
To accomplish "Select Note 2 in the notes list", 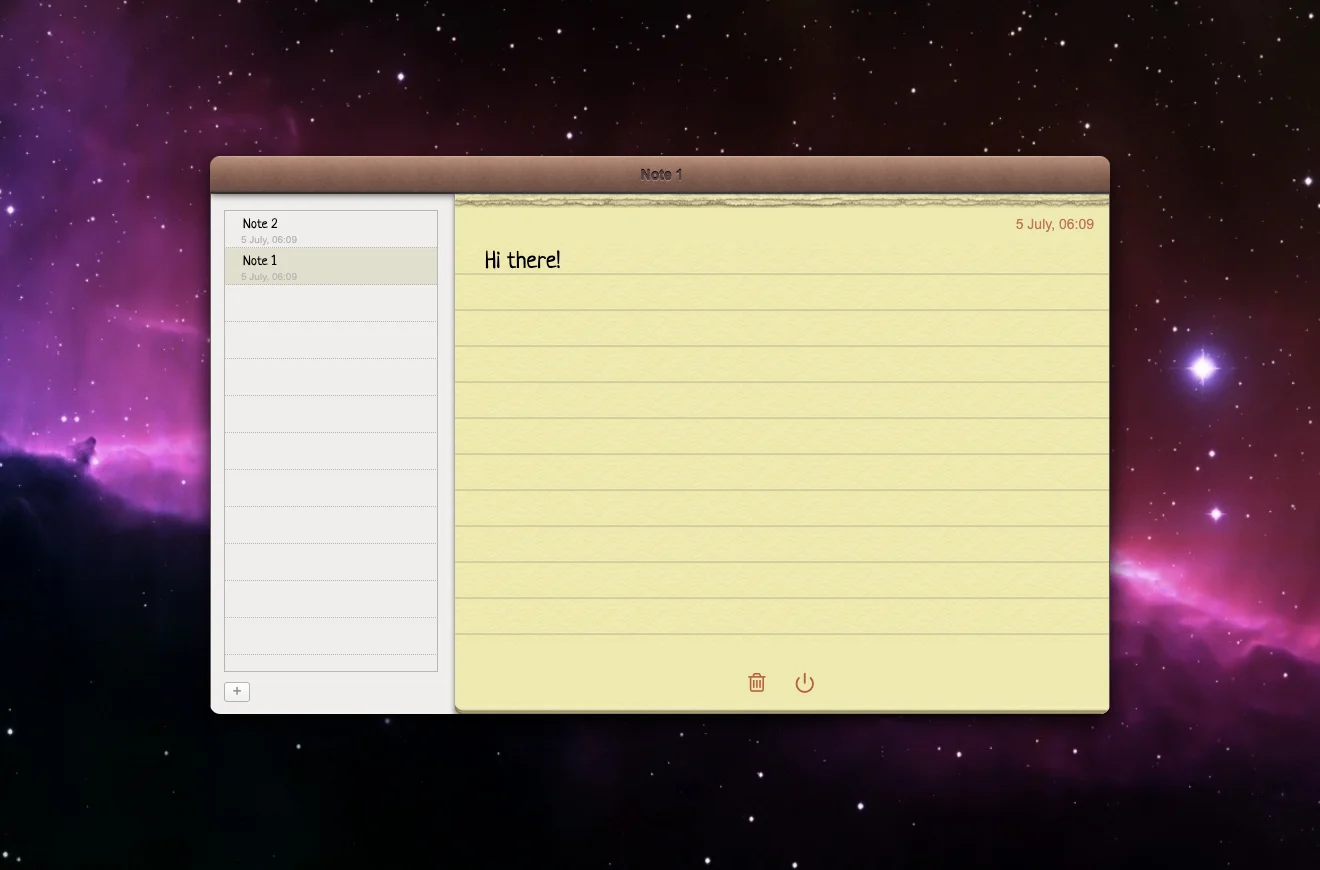I will pos(331,229).
